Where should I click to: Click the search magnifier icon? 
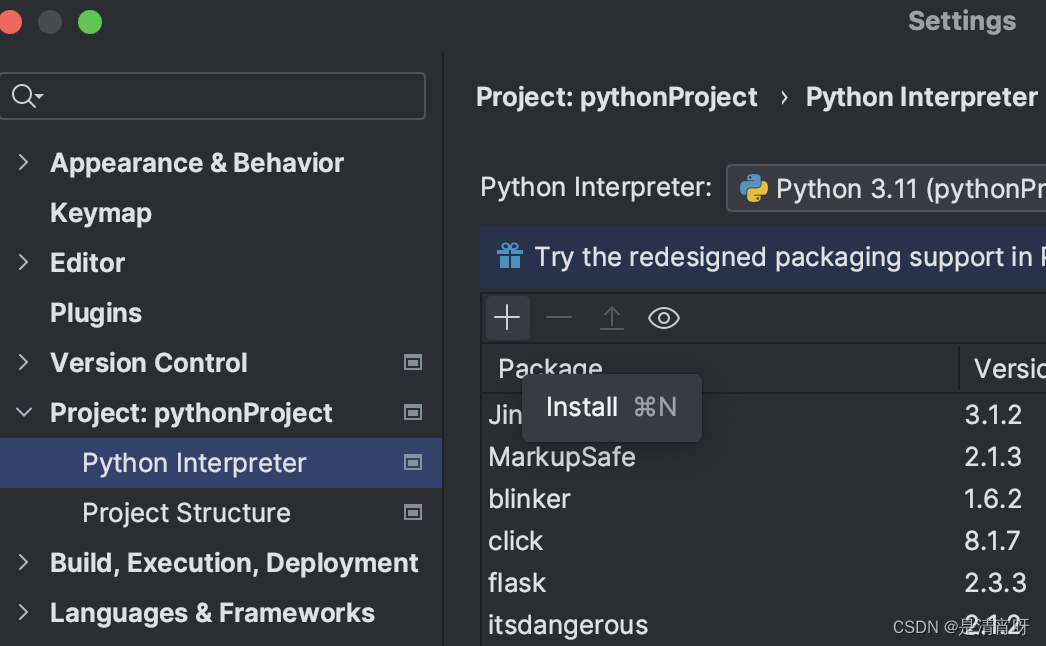coord(24,96)
